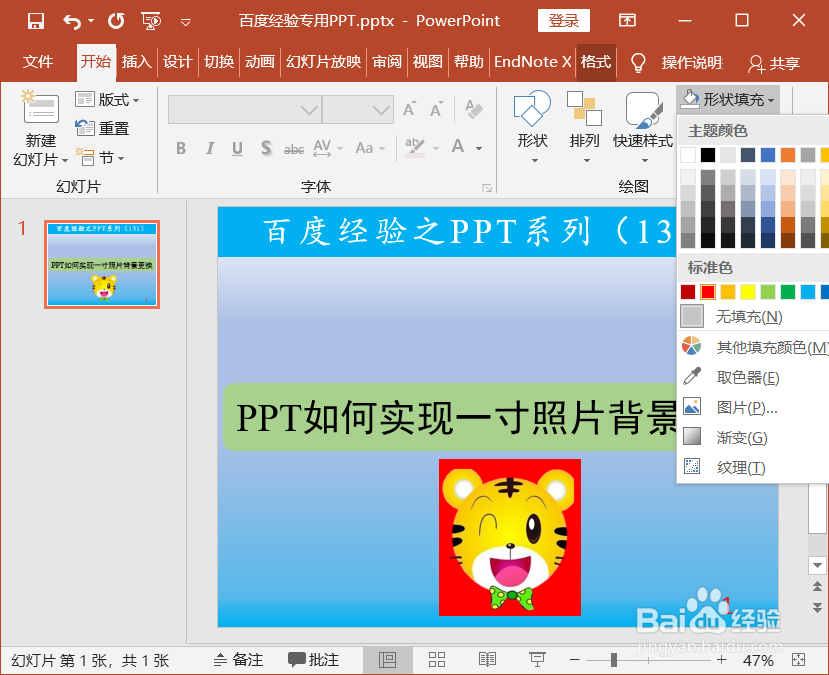This screenshot has height=675, width=829.
Task: Select white theme color swatch
Action: [688, 155]
